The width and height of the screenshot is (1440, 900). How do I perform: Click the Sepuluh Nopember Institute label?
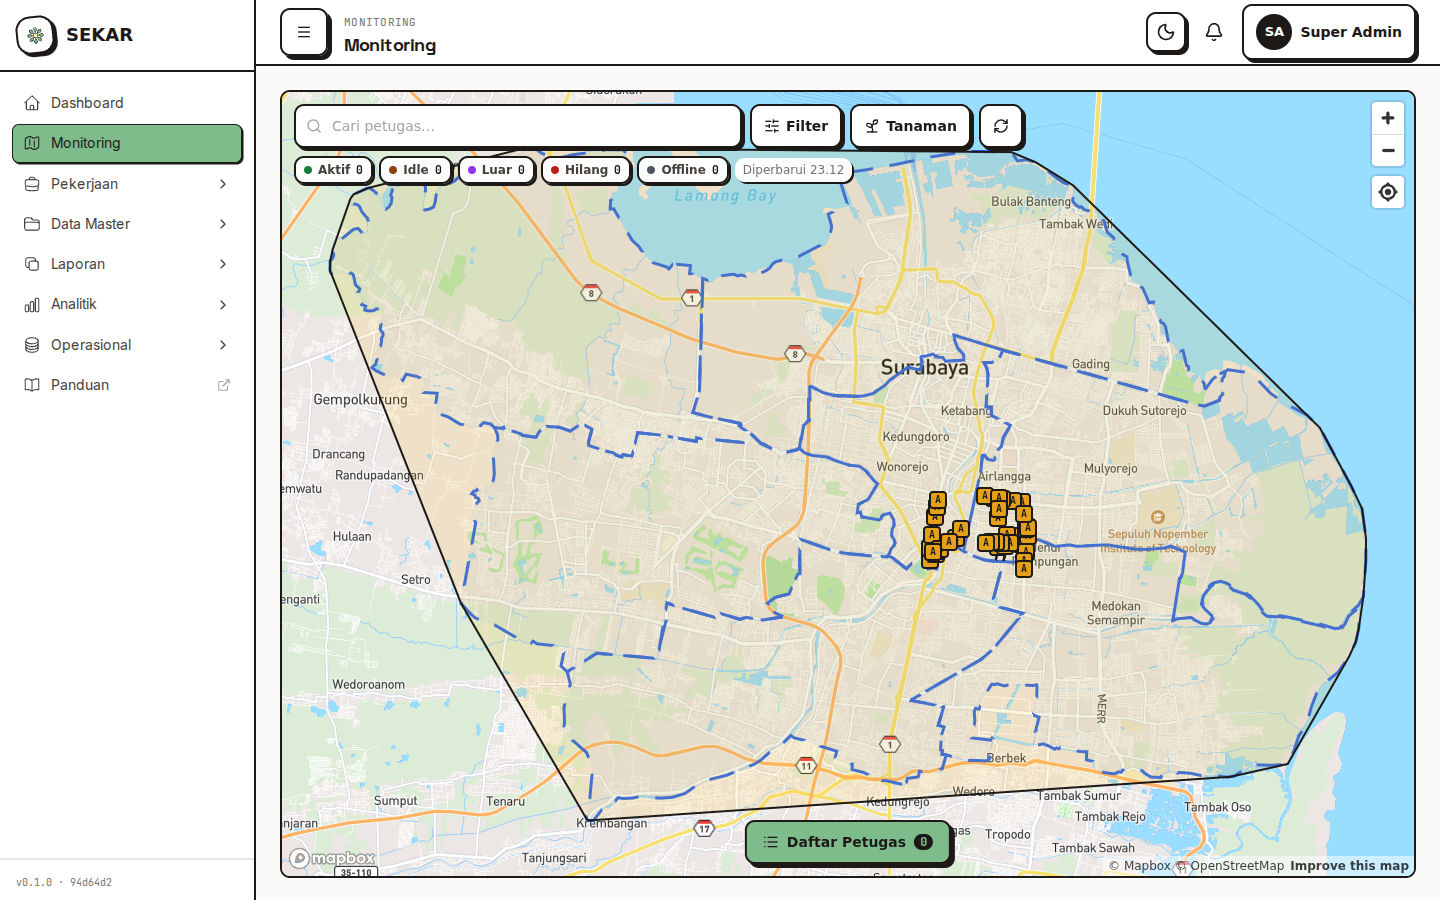1158,541
